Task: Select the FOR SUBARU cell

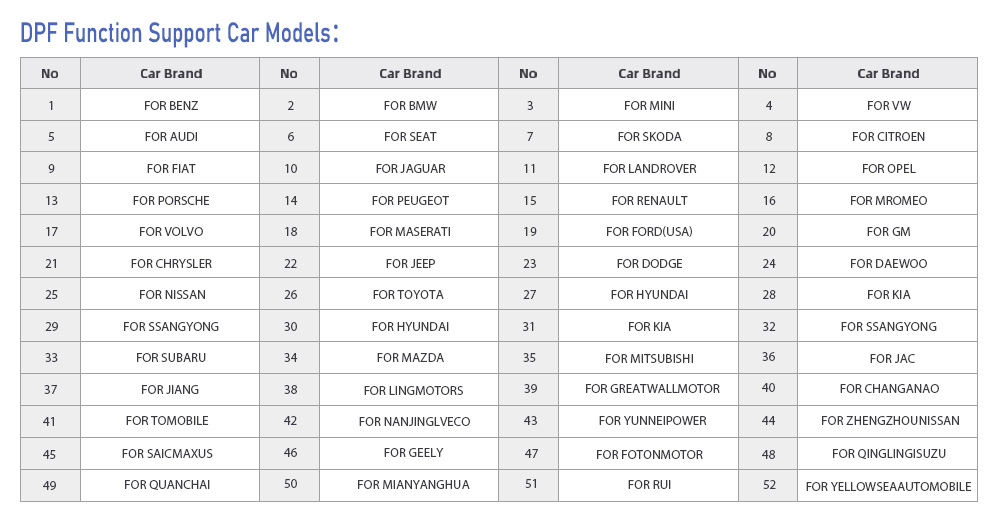Action: point(171,358)
